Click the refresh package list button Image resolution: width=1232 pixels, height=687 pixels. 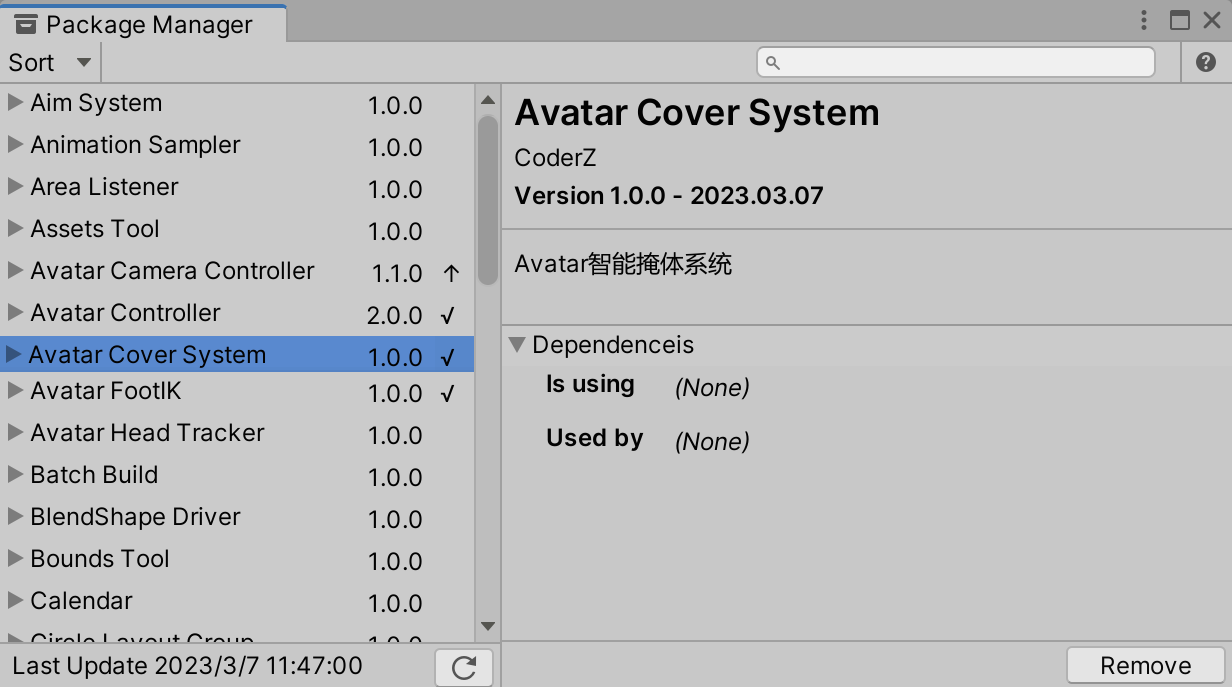pos(464,667)
